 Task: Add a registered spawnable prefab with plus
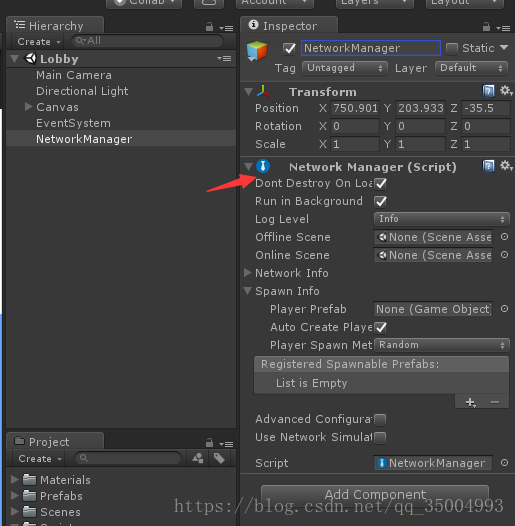point(470,402)
